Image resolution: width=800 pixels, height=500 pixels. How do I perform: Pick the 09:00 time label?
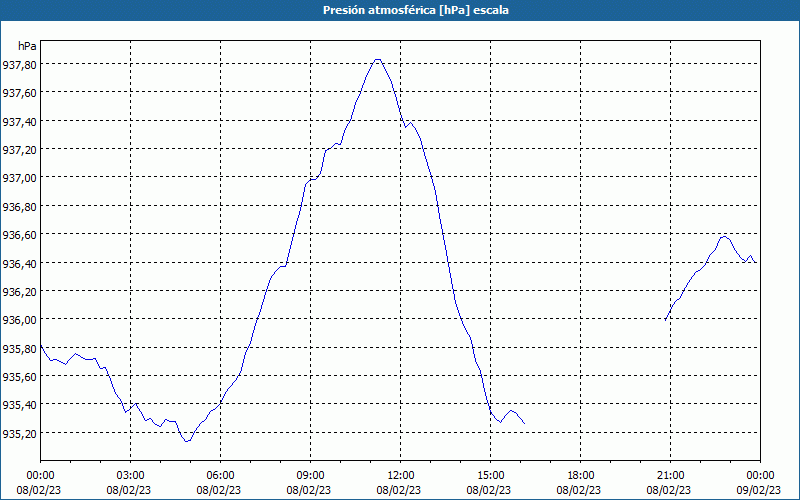[x=310, y=476]
